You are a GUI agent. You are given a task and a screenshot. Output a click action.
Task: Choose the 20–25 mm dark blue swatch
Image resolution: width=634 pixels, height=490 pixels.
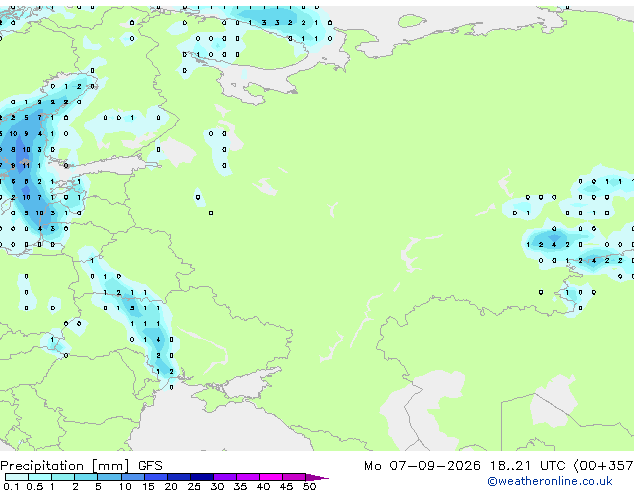178,477
